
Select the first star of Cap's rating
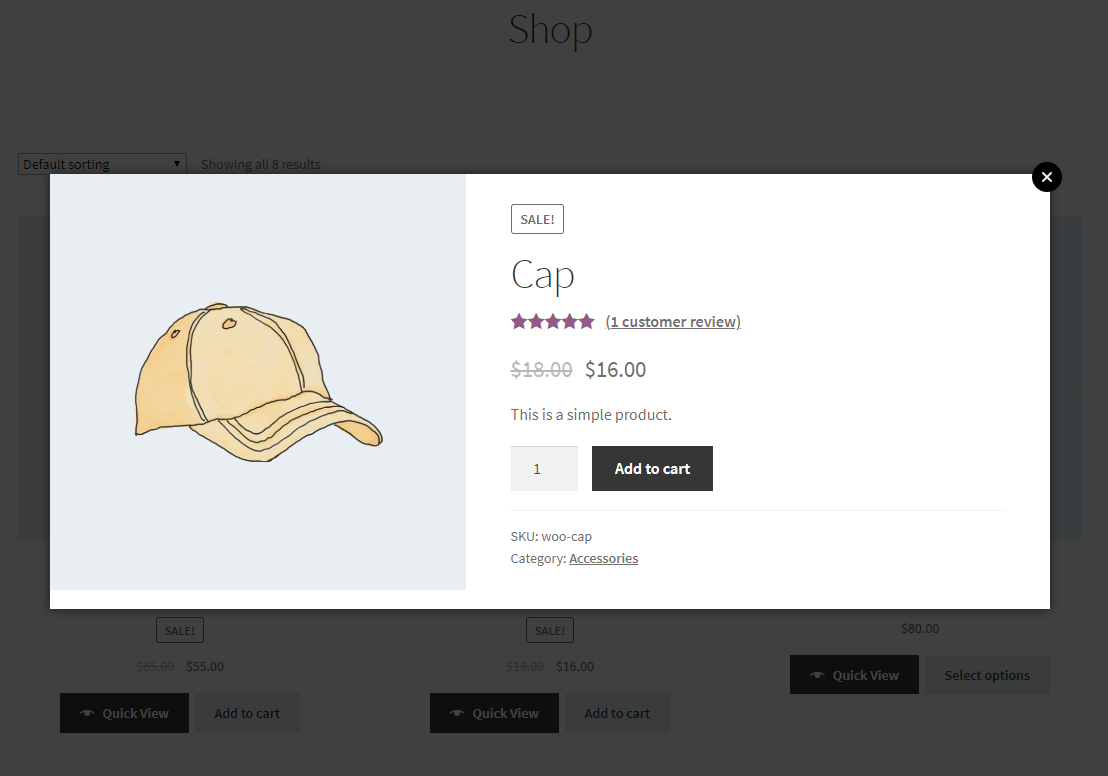point(518,321)
